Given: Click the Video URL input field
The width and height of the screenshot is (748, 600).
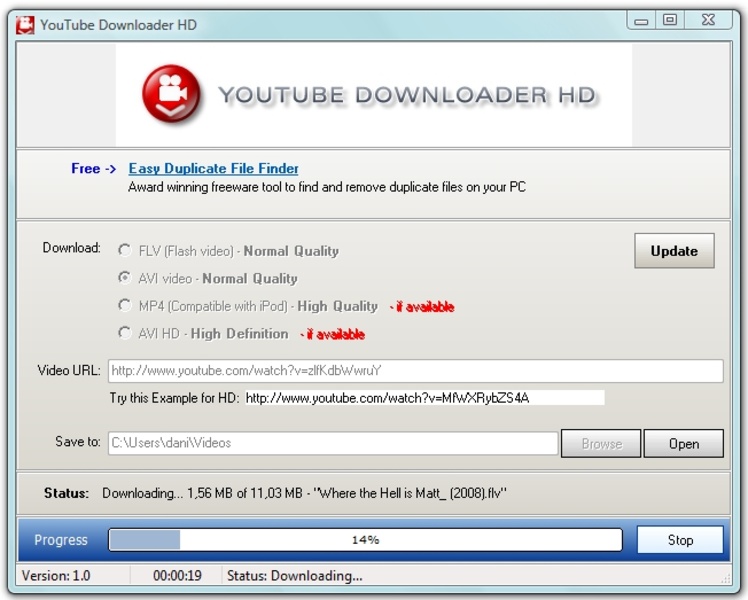Looking at the screenshot, I should pos(416,371).
